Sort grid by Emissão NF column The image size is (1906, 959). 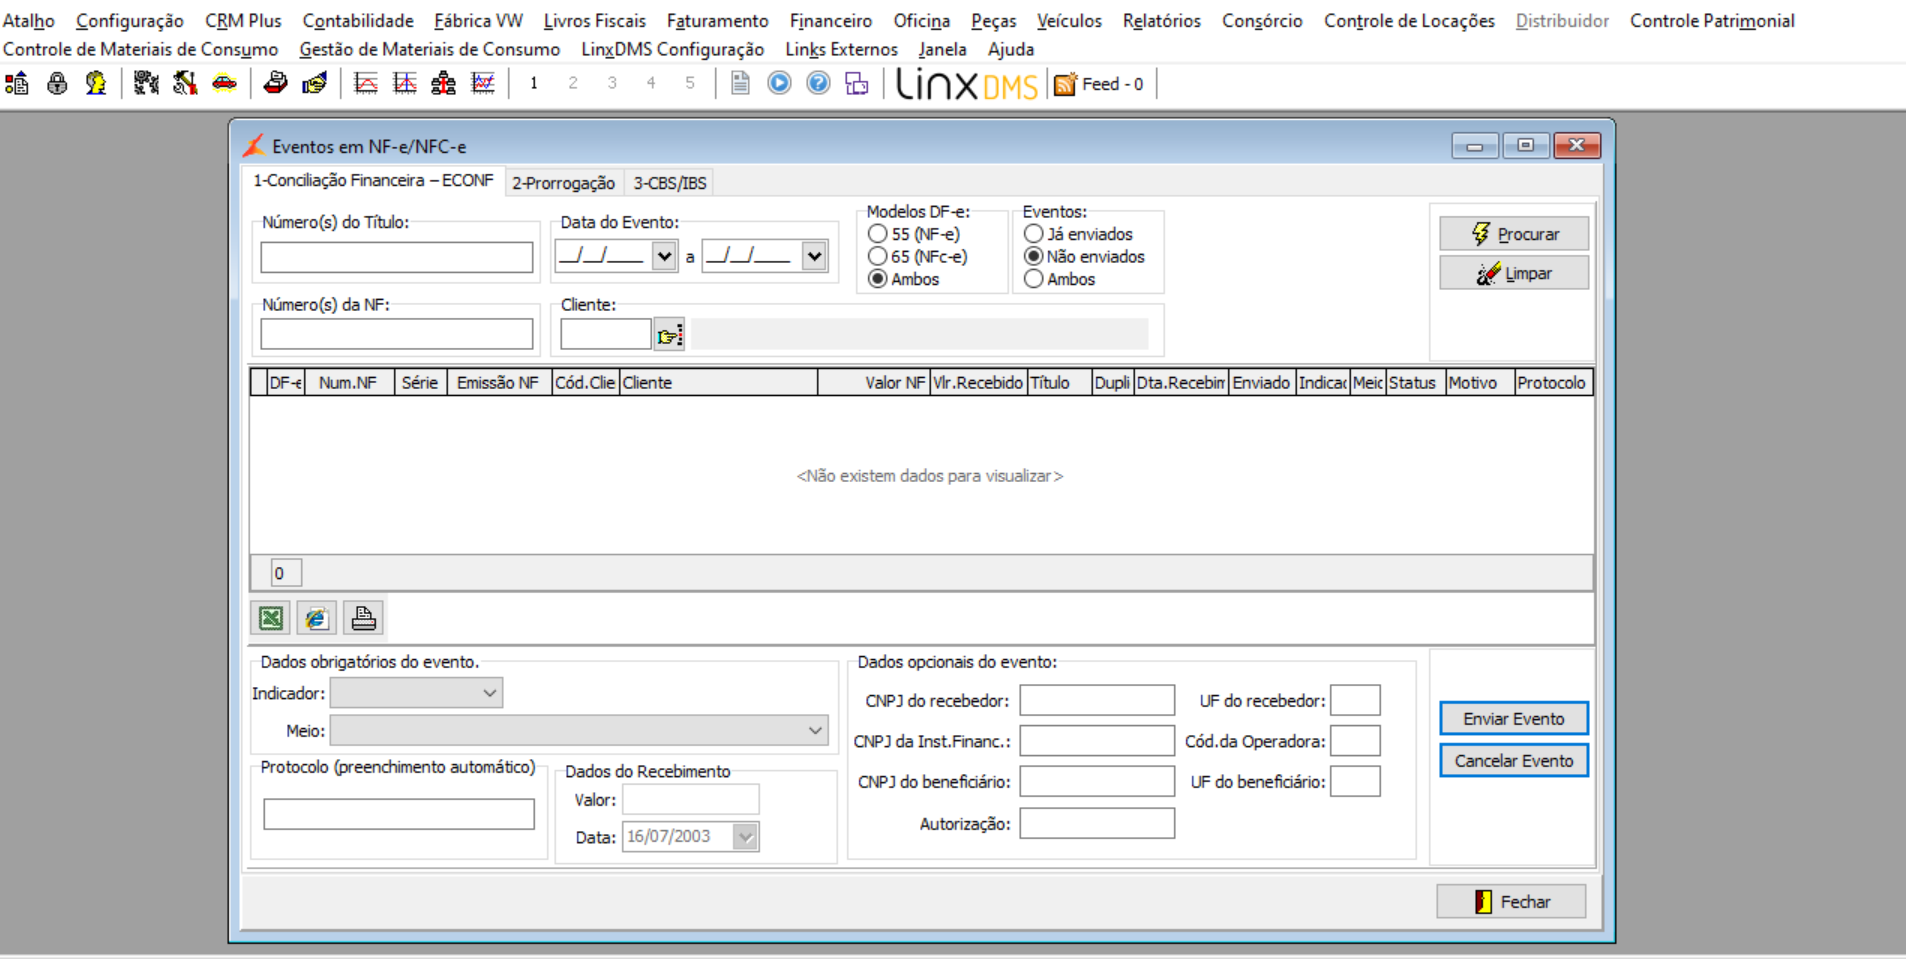pos(499,383)
